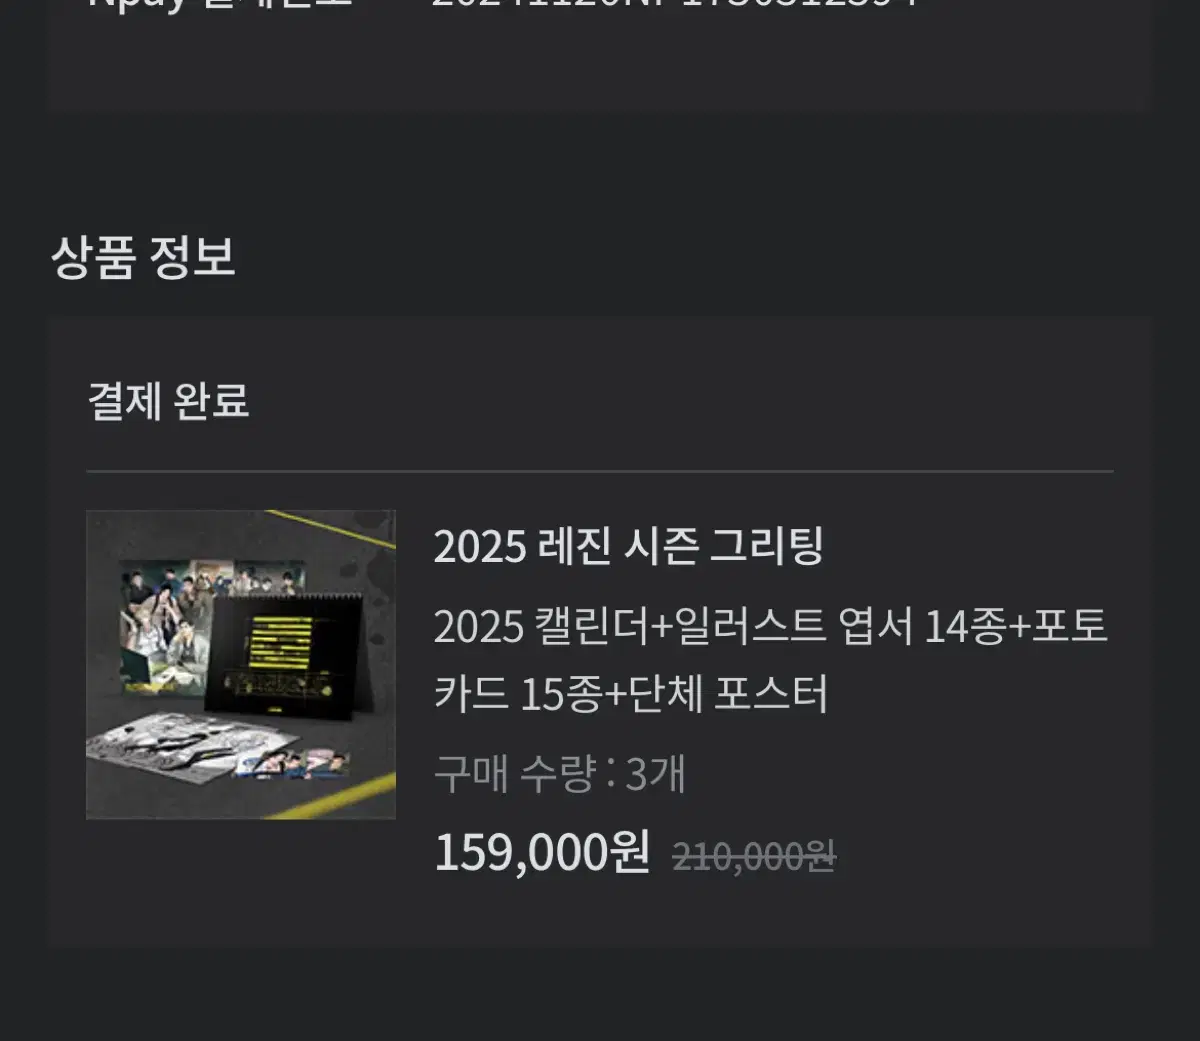Open the 2025 레진 시즌 그리팅 product thumbnail
The width and height of the screenshot is (1200, 1041).
(241, 665)
